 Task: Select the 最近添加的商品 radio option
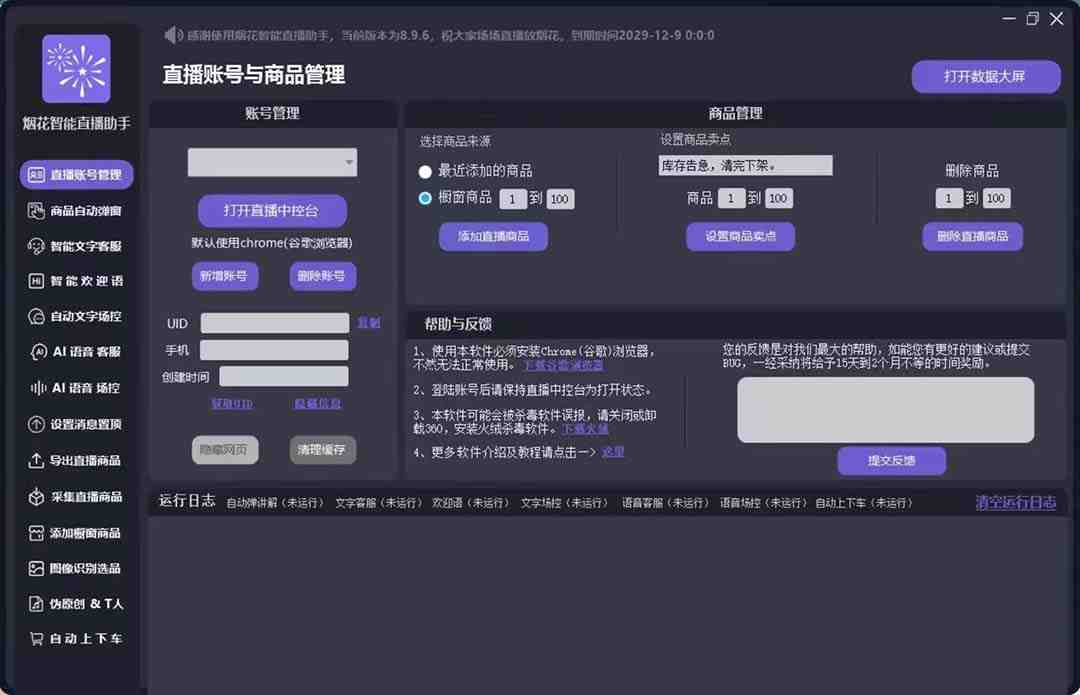(x=422, y=171)
